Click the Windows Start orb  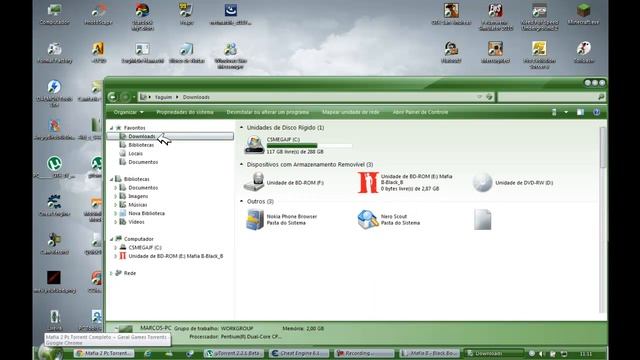[x=49, y=353]
